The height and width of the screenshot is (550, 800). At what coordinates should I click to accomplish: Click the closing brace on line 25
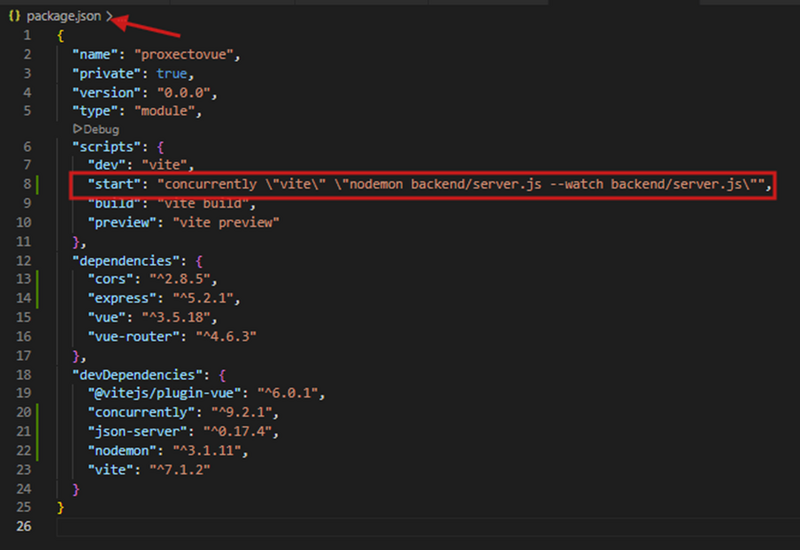tap(61, 508)
